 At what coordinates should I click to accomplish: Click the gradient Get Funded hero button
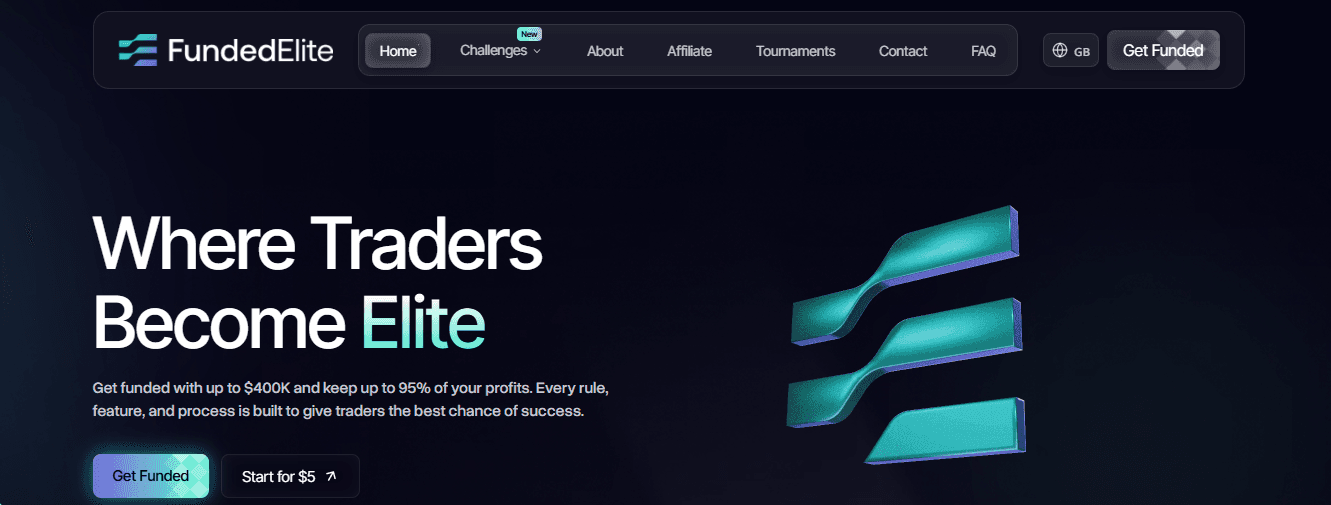coord(151,476)
